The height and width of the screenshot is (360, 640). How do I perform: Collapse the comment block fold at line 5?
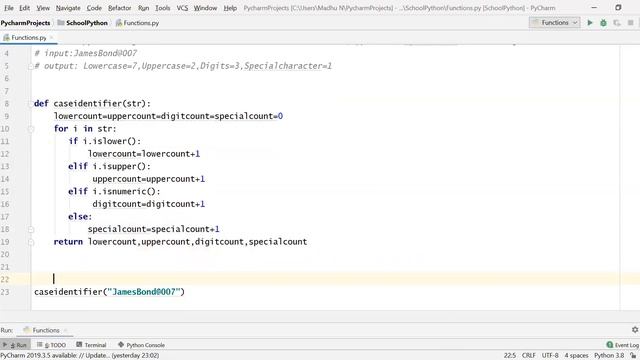click(x=31, y=66)
